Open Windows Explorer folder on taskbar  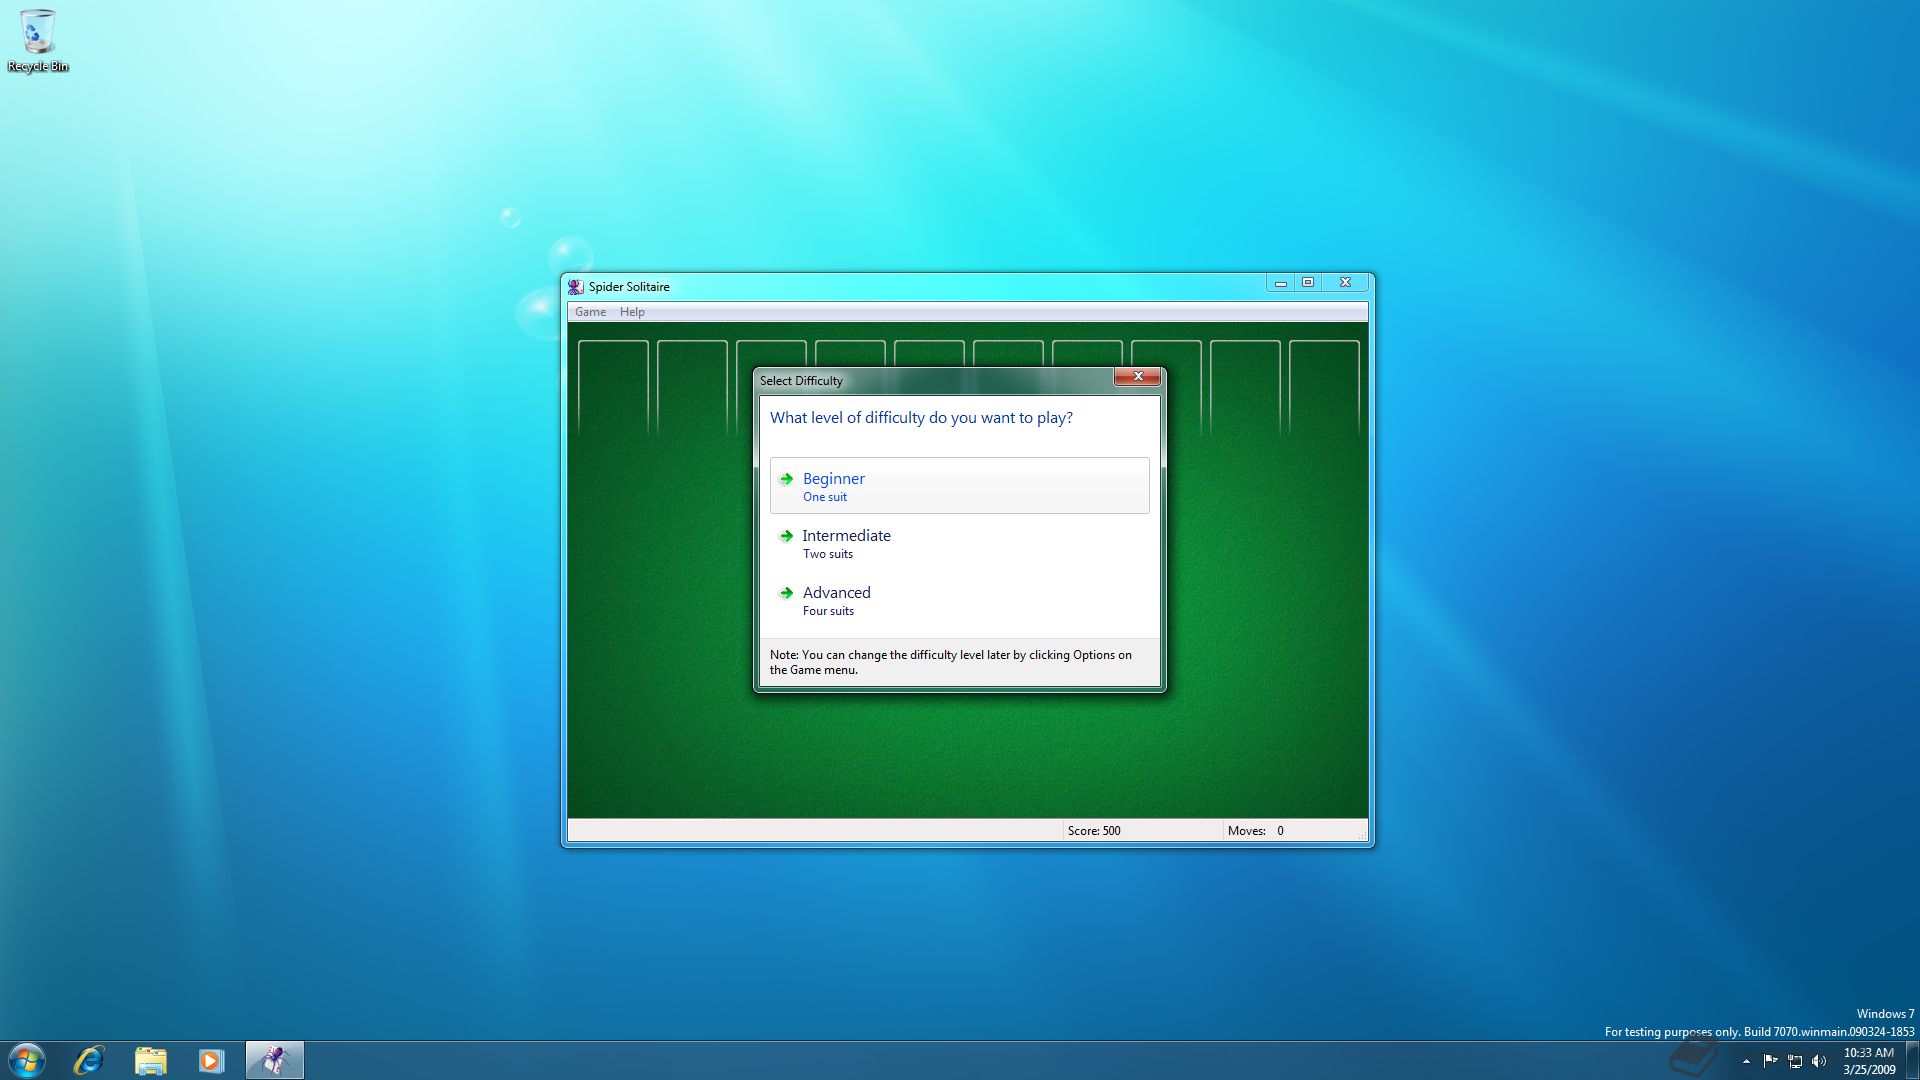tap(150, 1060)
